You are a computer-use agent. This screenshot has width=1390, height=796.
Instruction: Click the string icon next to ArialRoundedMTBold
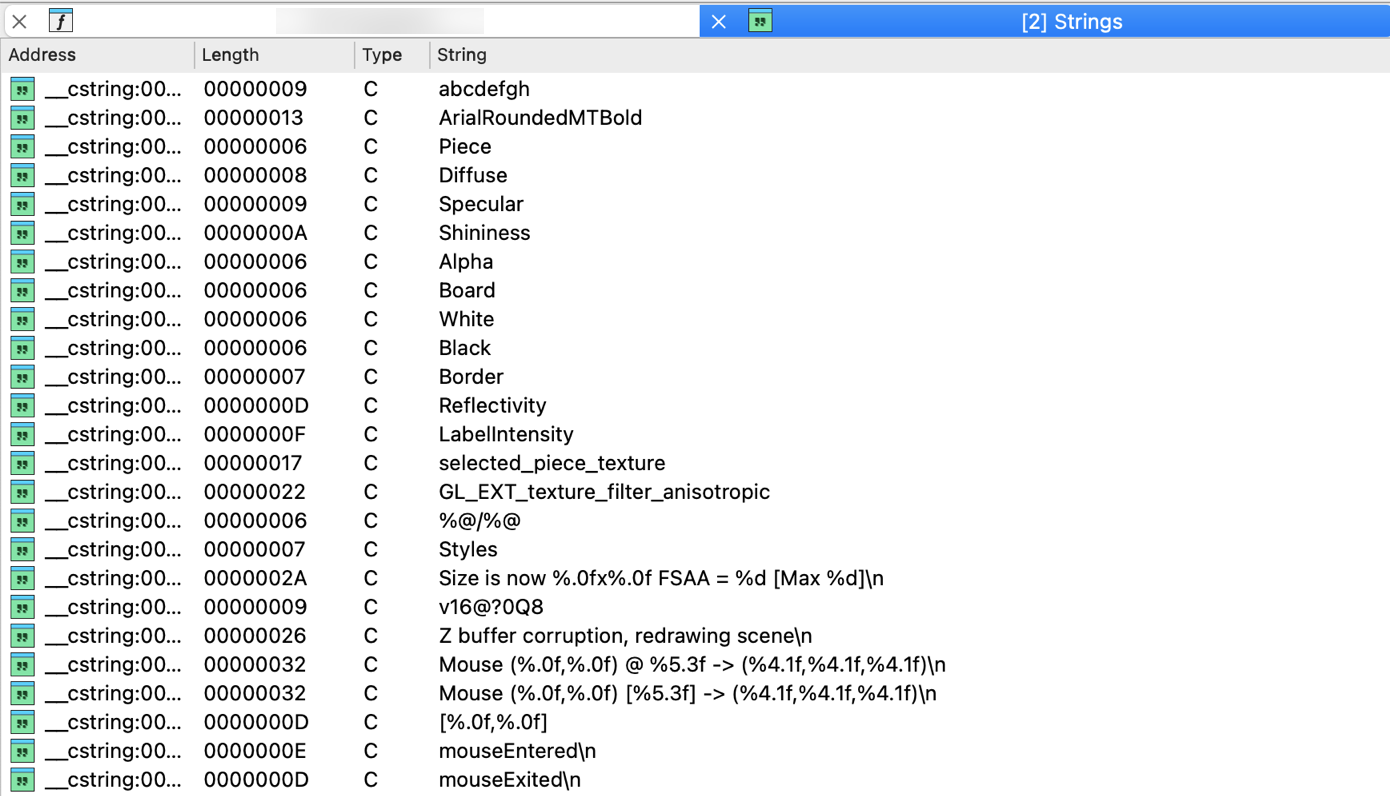click(x=22, y=118)
